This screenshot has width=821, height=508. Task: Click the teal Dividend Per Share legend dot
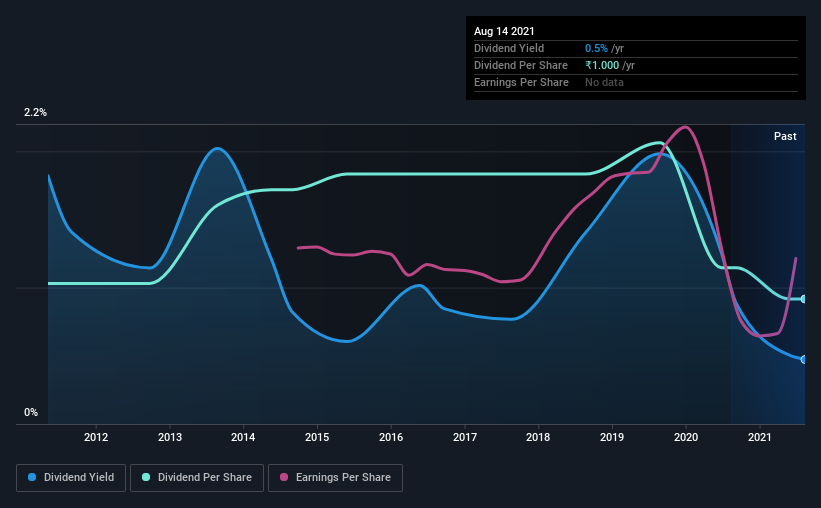pyautogui.click(x=146, y=477)
